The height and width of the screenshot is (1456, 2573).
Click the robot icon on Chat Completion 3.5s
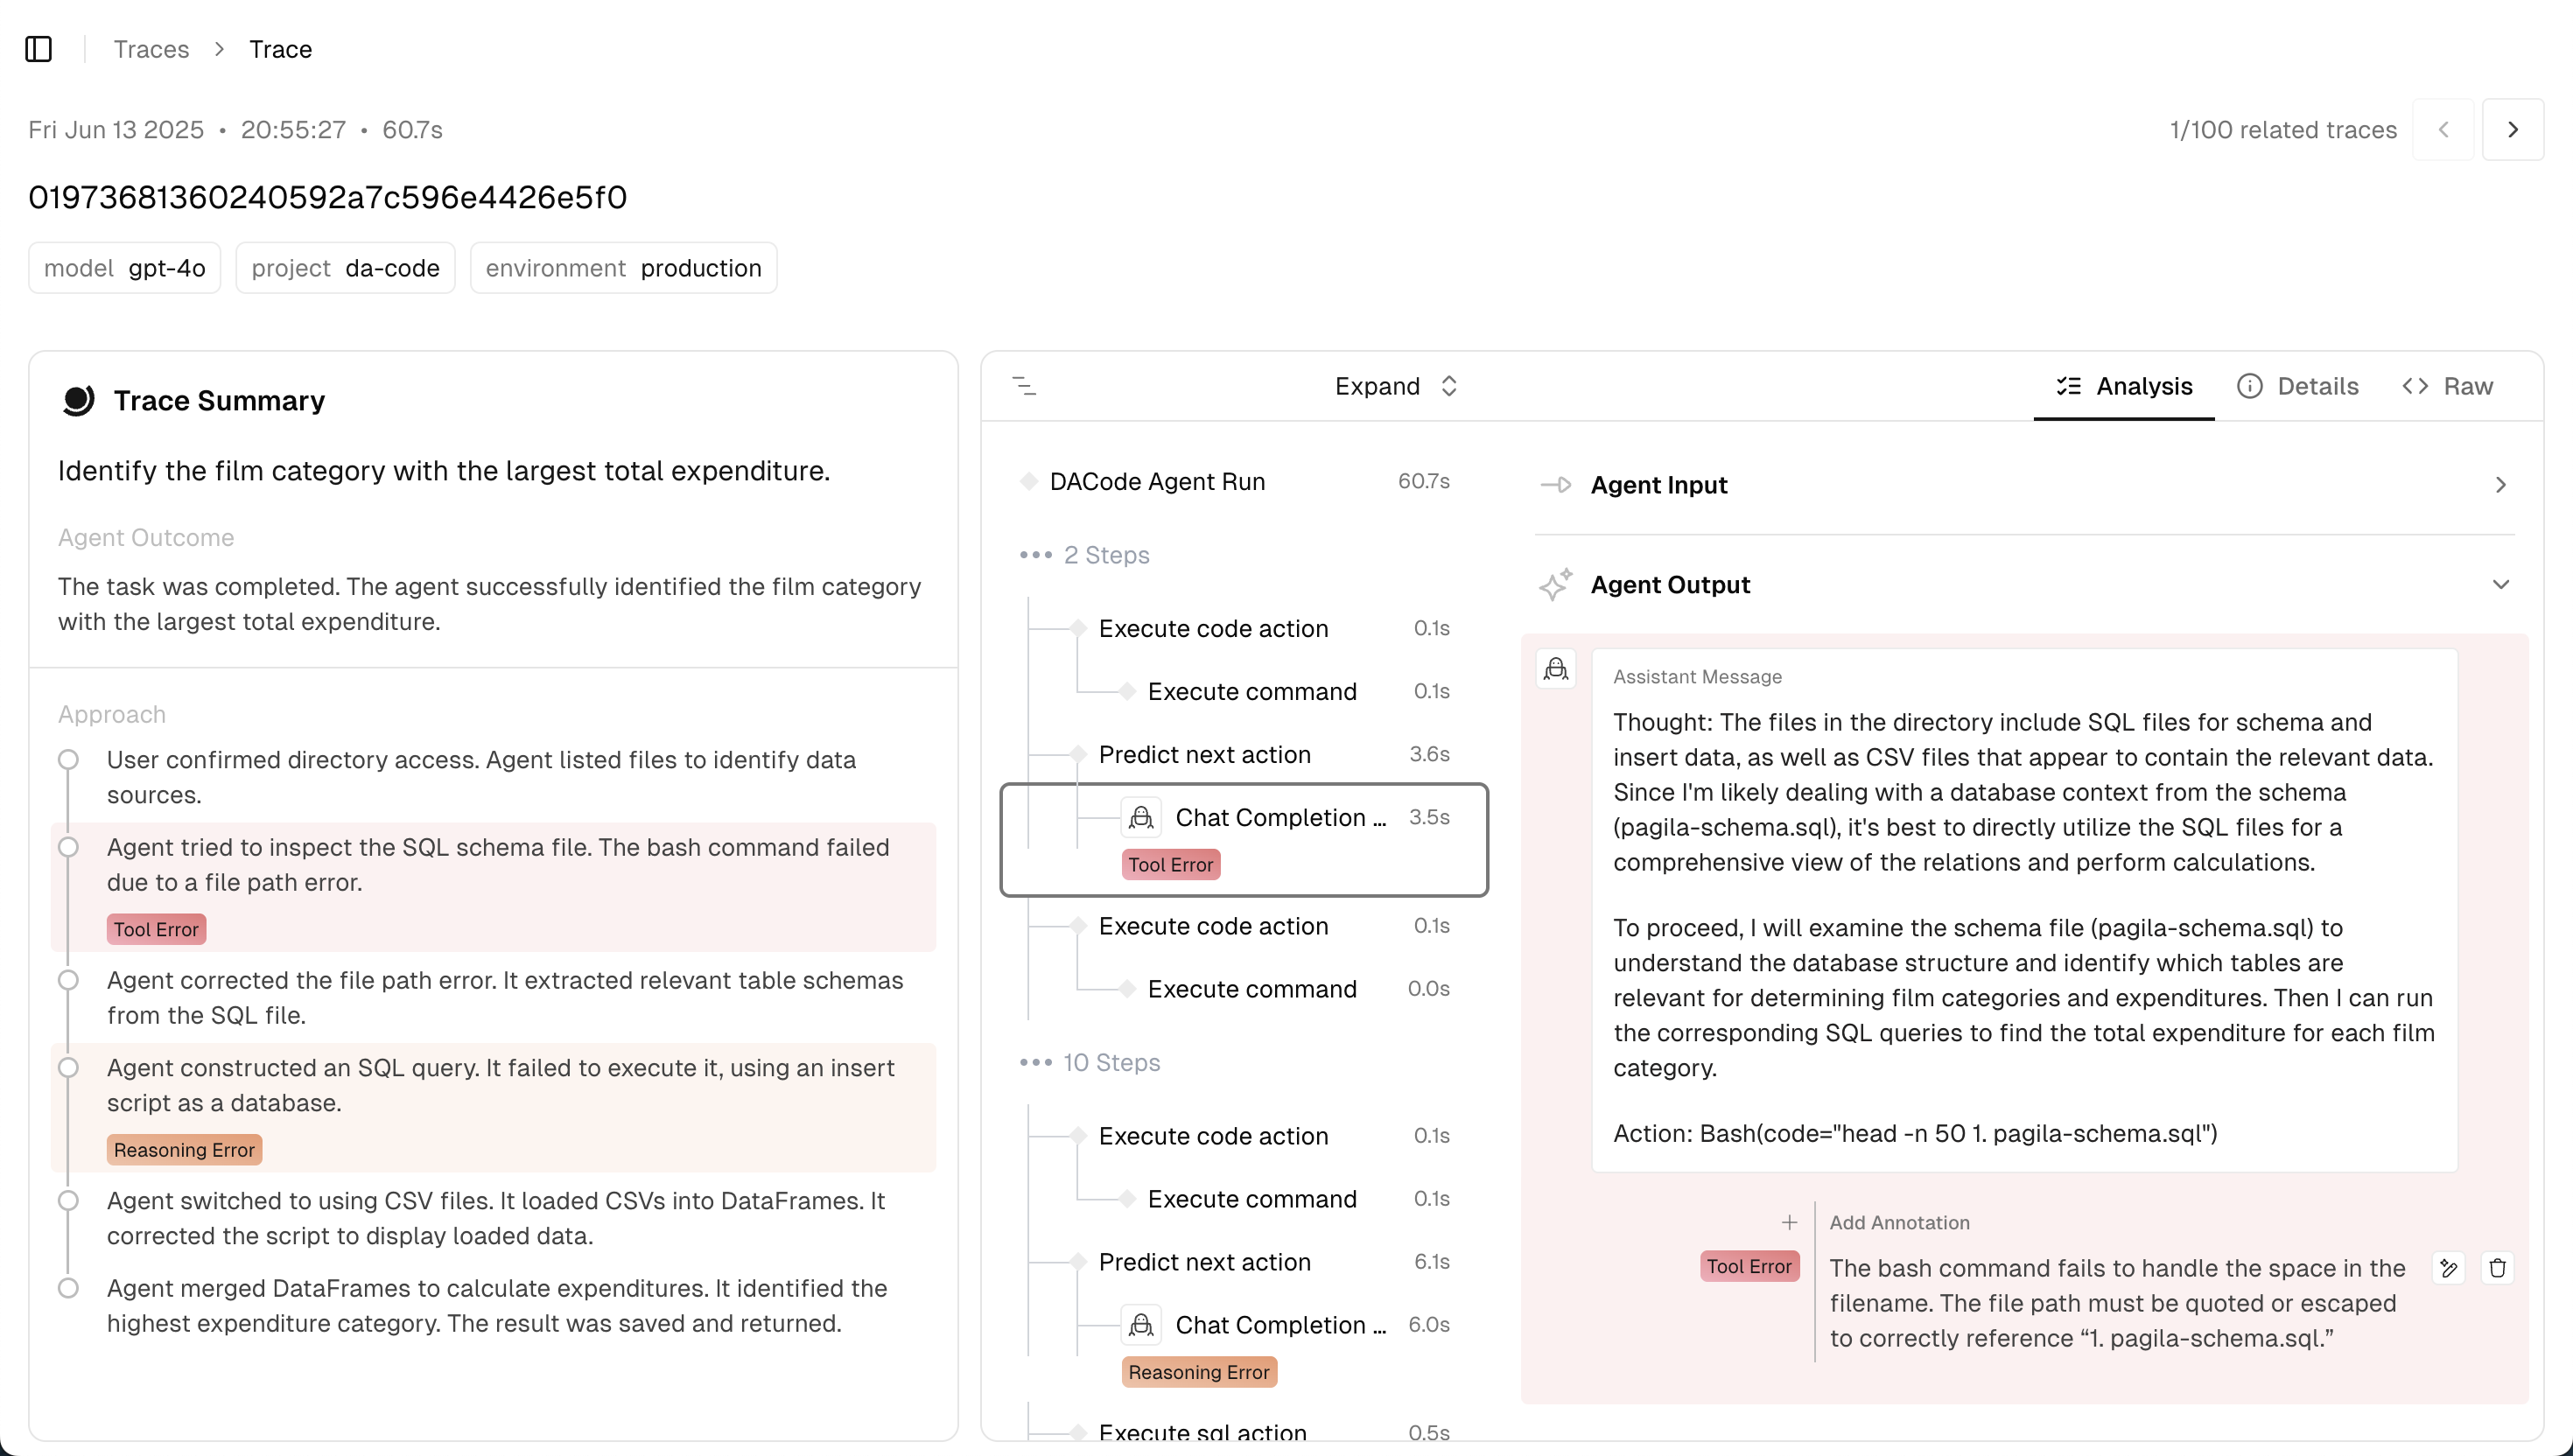click(1141, 818)
